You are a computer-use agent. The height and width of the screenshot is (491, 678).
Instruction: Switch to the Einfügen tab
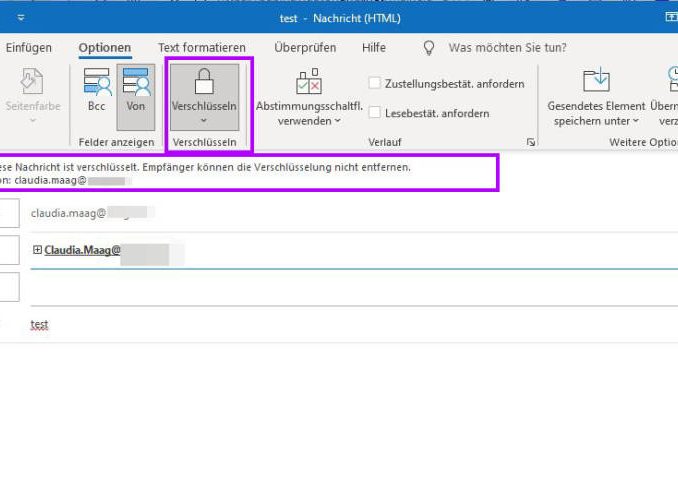pyautogui.click(x=29, y=47)
